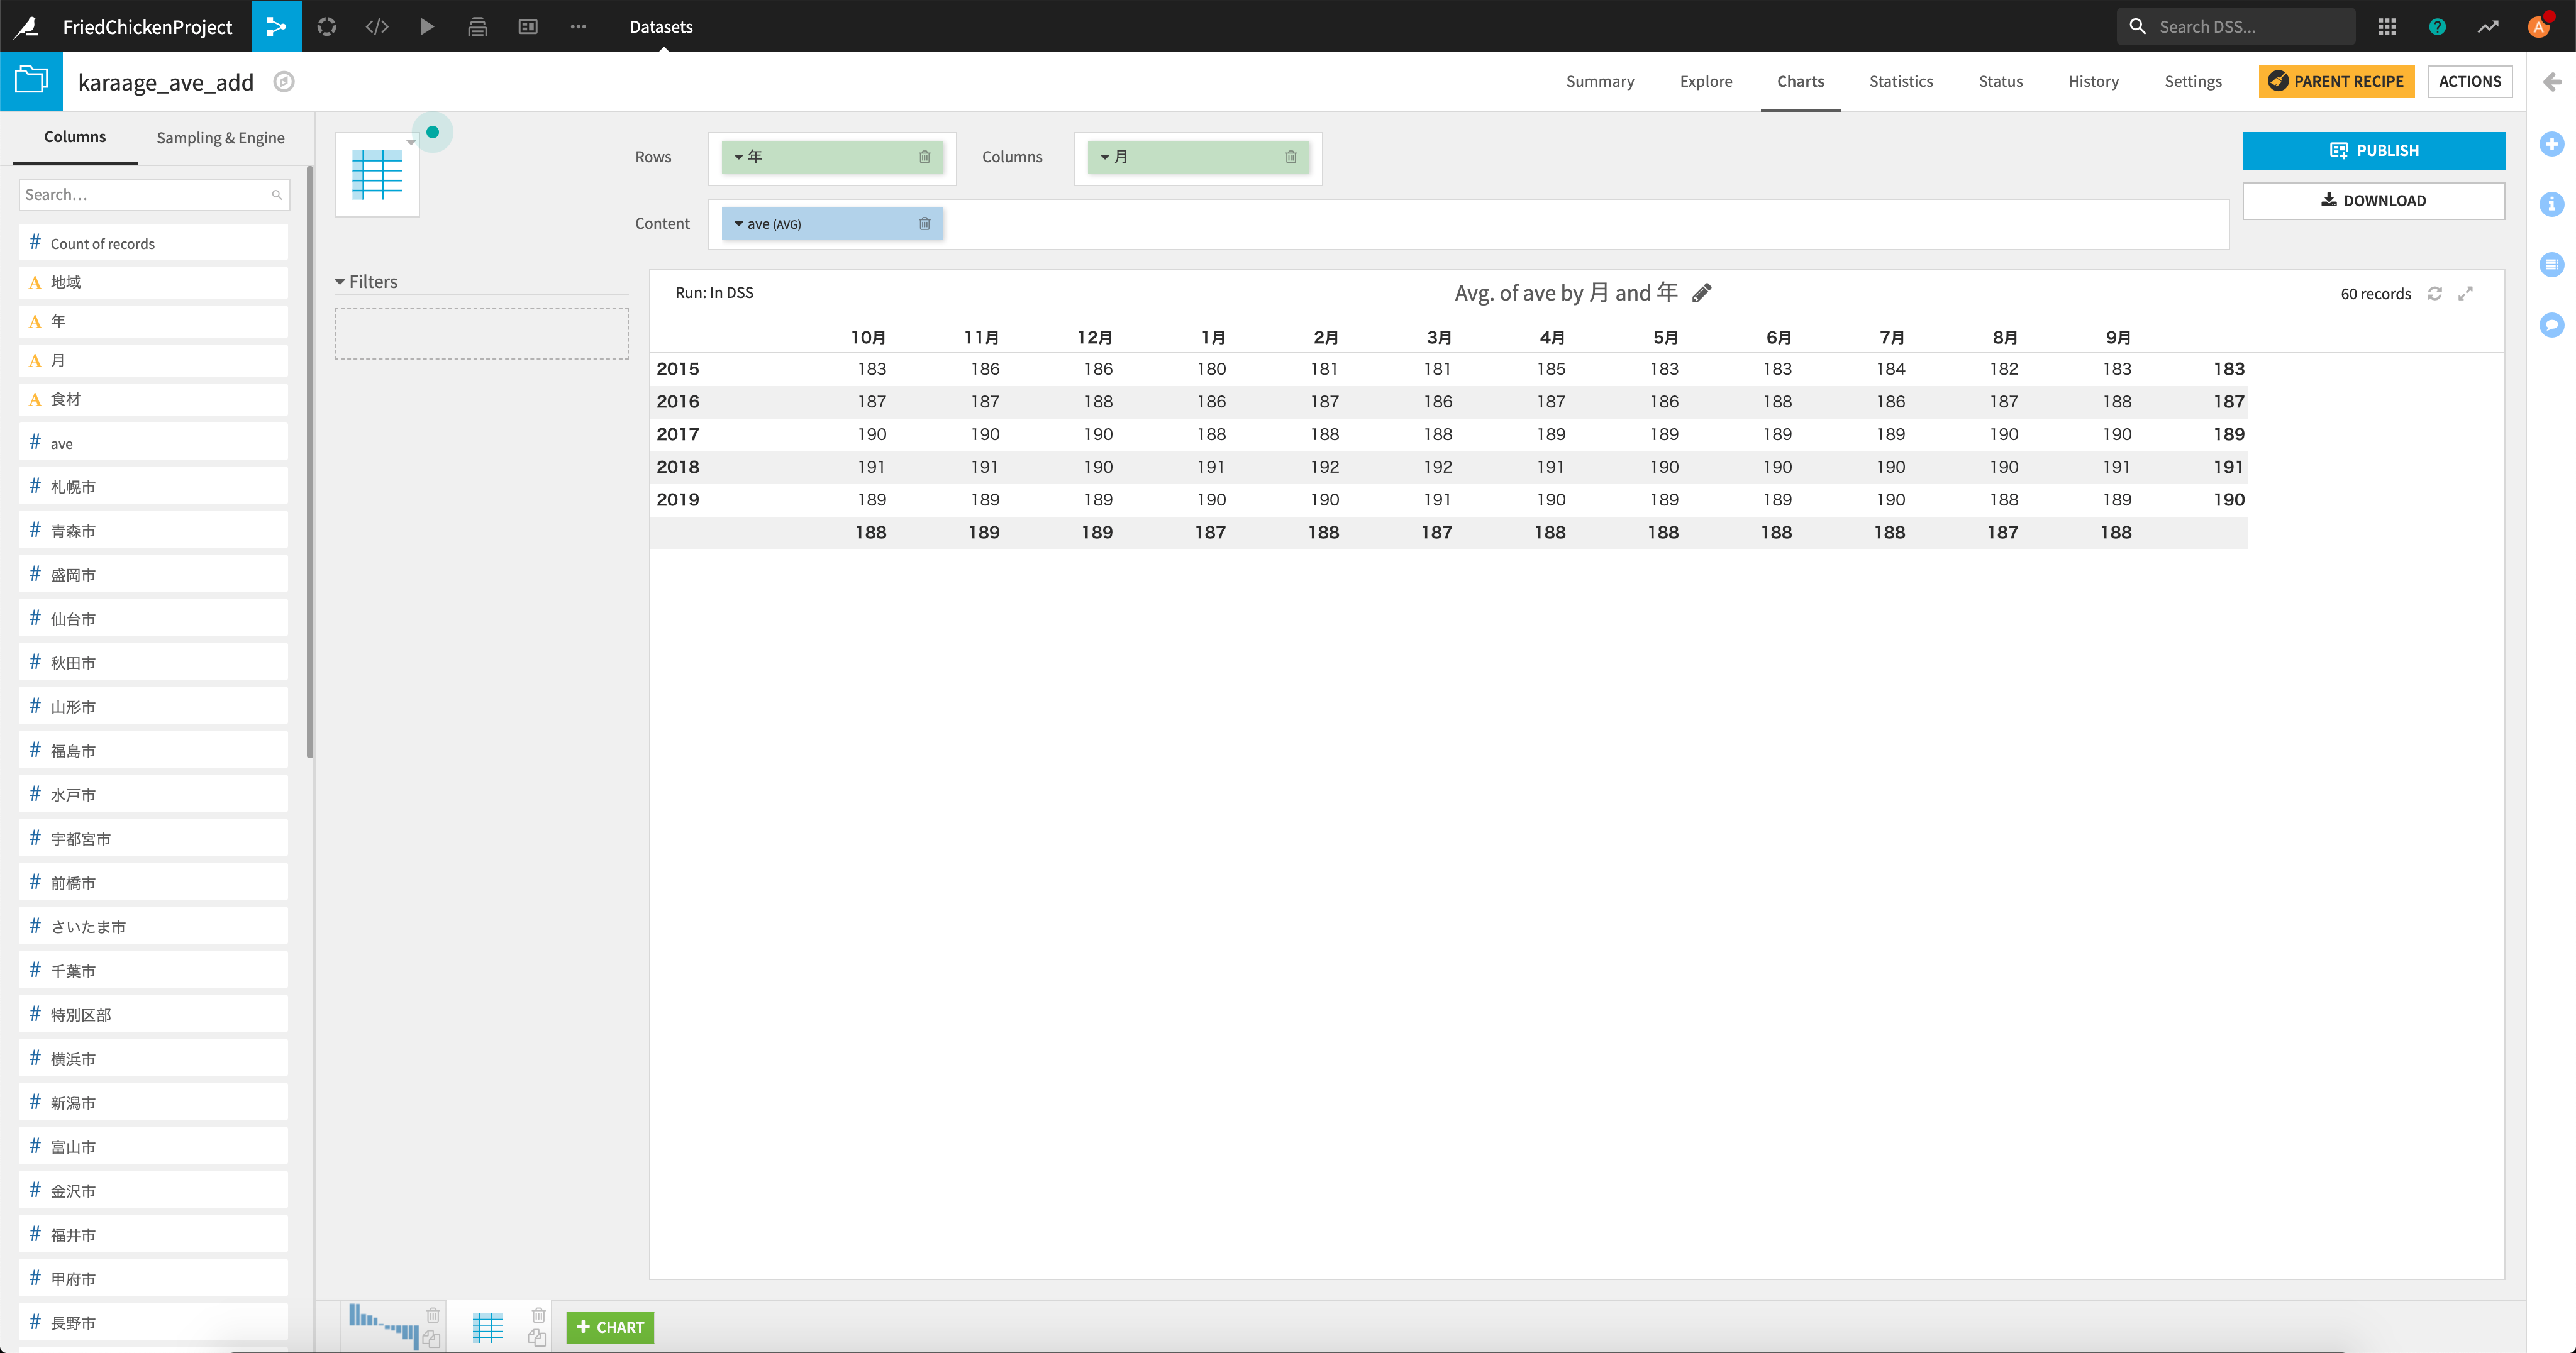
Task: Click the PUBLISH button
Action: click(x=2372, y=150)
